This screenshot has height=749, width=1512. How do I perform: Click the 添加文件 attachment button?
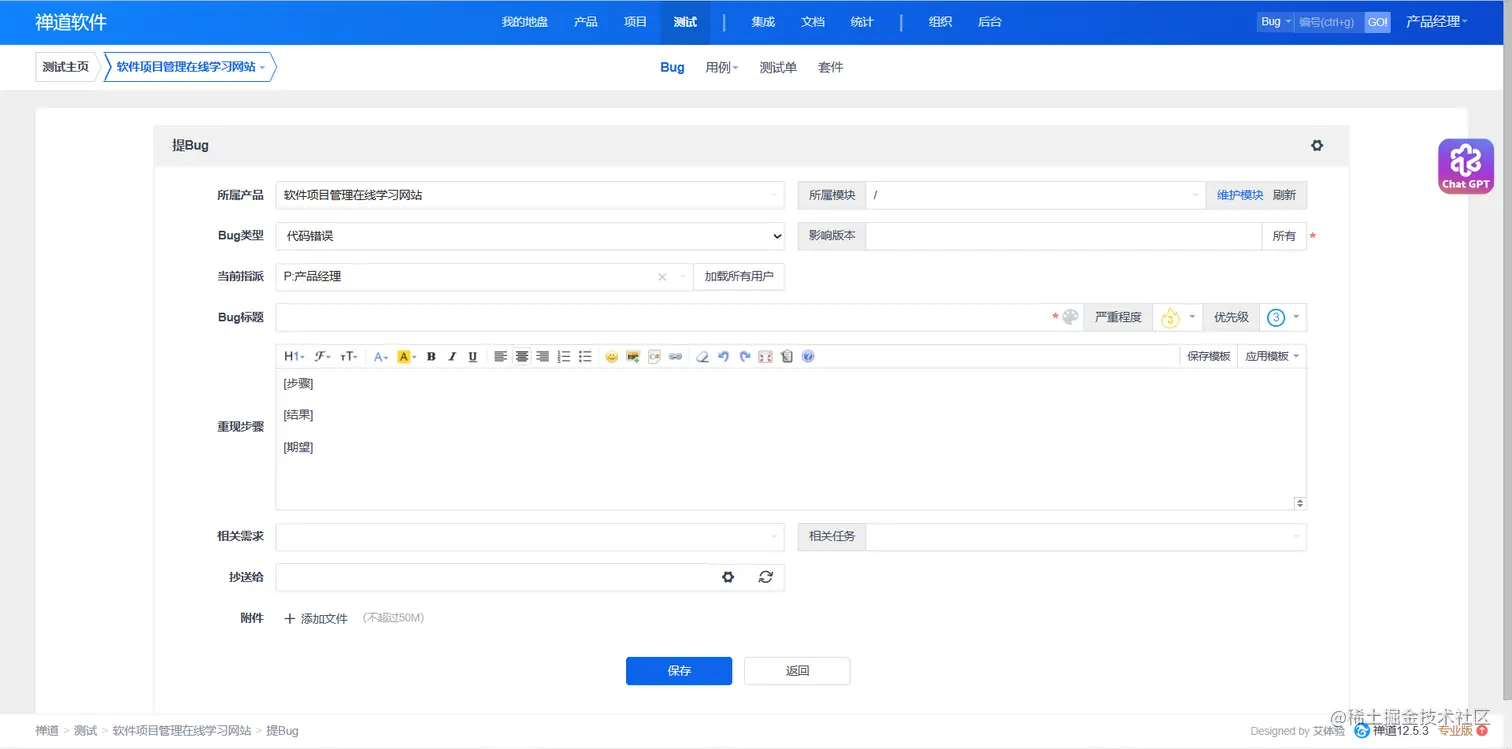(316, 619)
